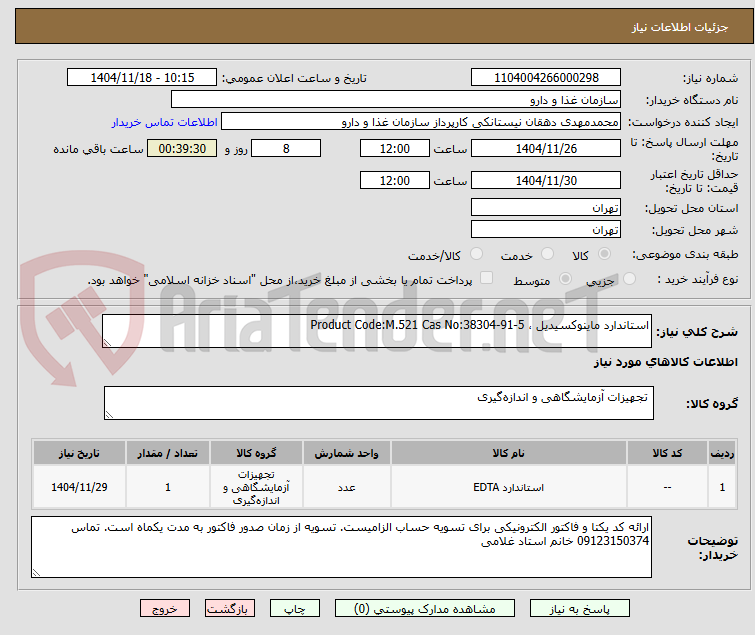Click the response deadline date 1404/11/26
Screen dimensions: 755x635
[x=546, y=148]
